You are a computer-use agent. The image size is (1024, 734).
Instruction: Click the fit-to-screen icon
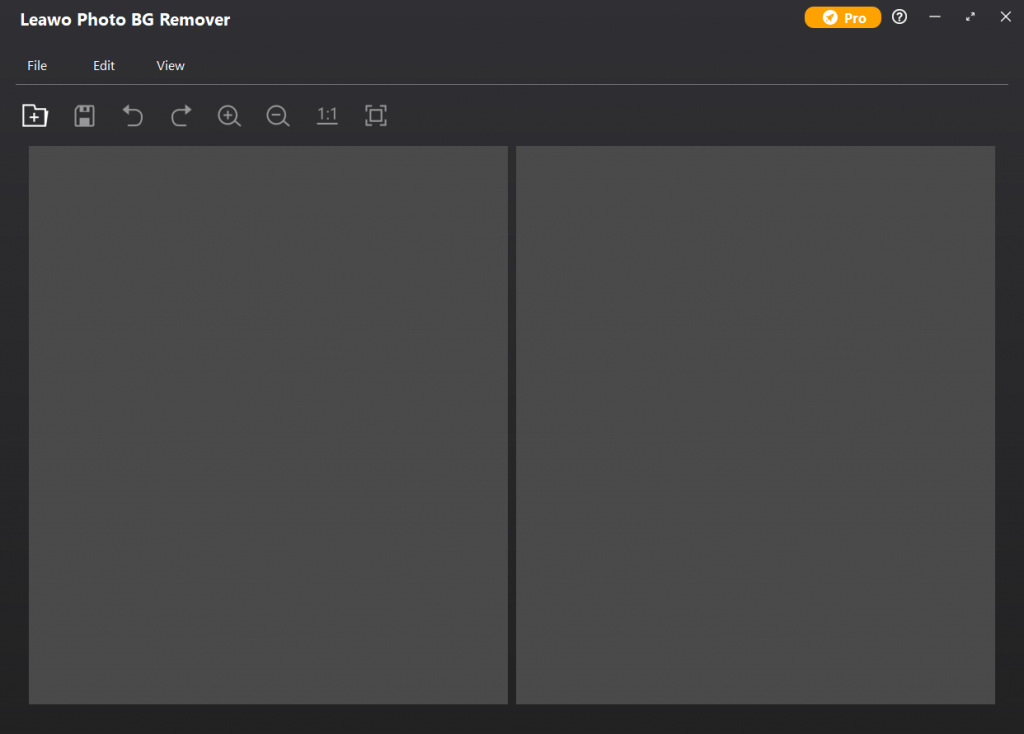click(376, 115)
